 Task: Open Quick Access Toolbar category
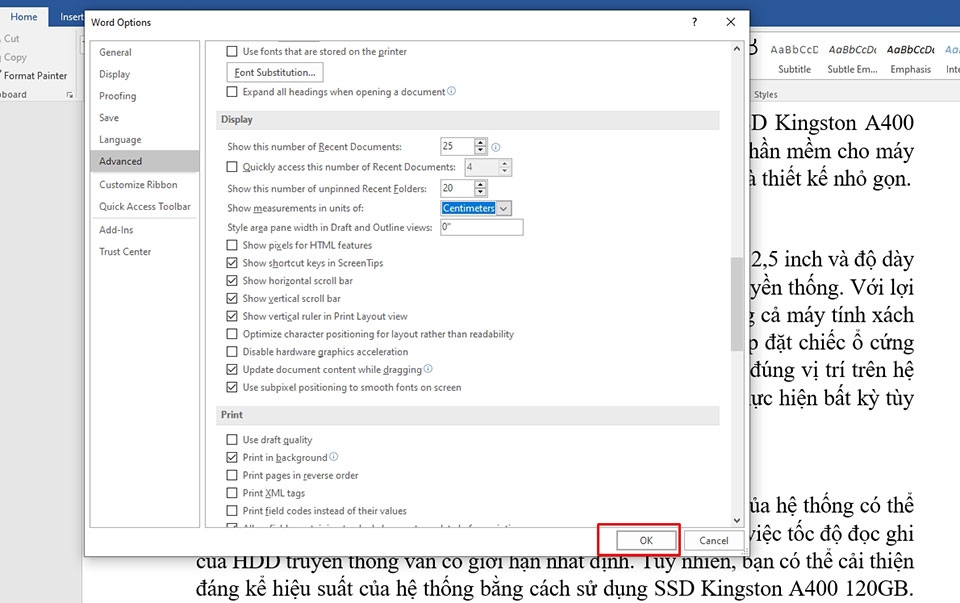coord(144,206)
